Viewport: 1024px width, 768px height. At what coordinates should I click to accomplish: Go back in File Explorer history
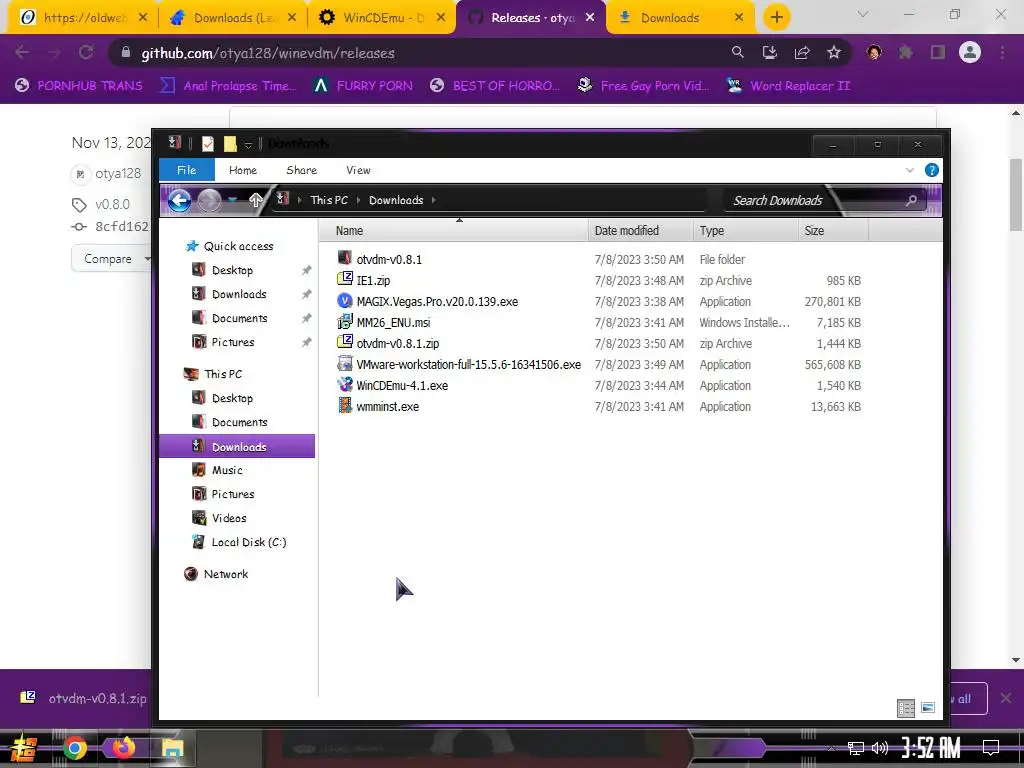[180, 200]
